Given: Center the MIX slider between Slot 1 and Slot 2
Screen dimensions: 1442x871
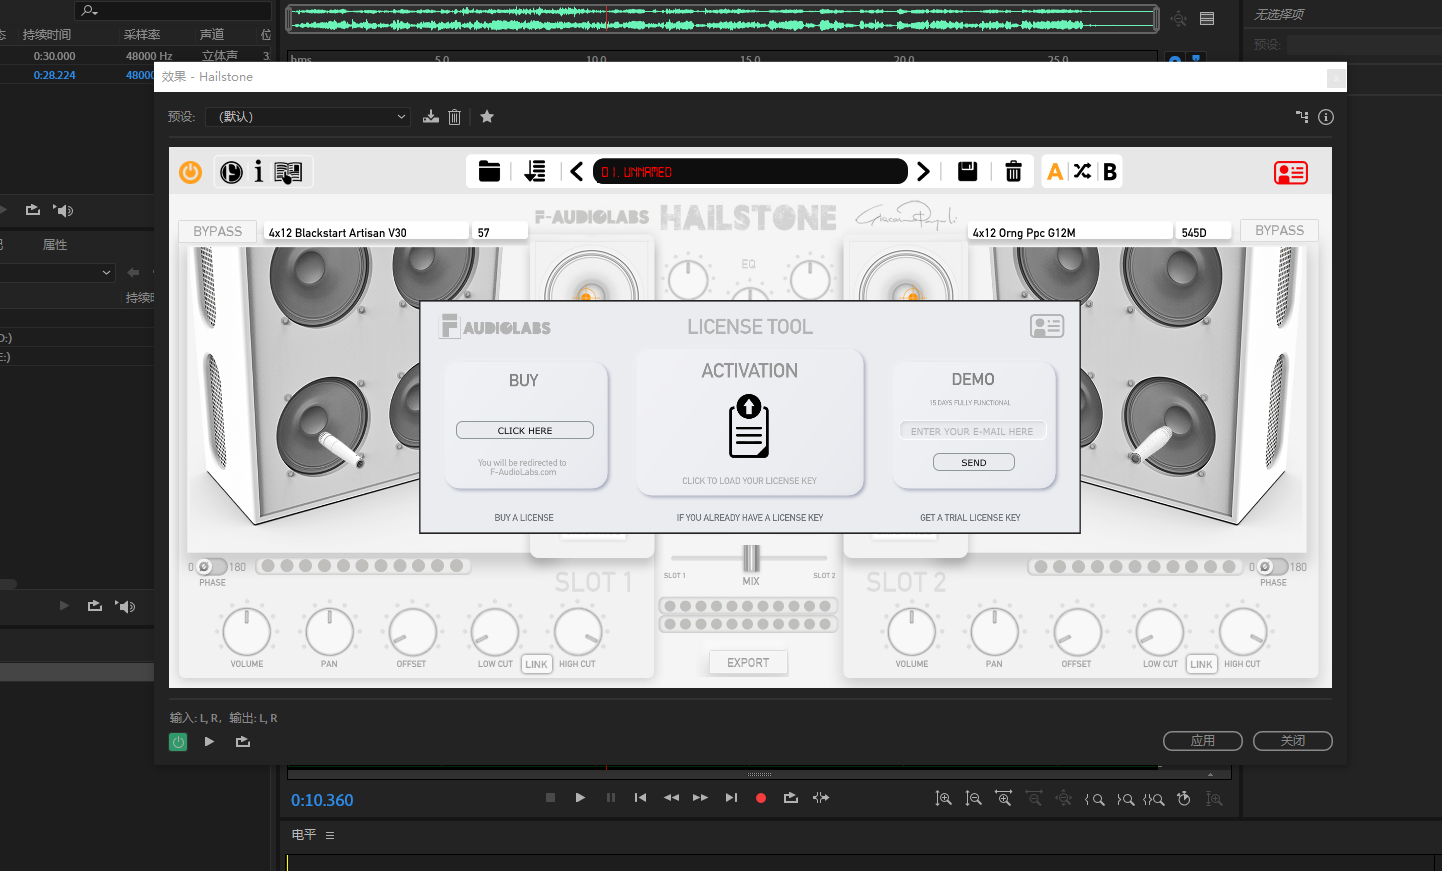Looking at the screenshot, I should click(x=750, y=560).
